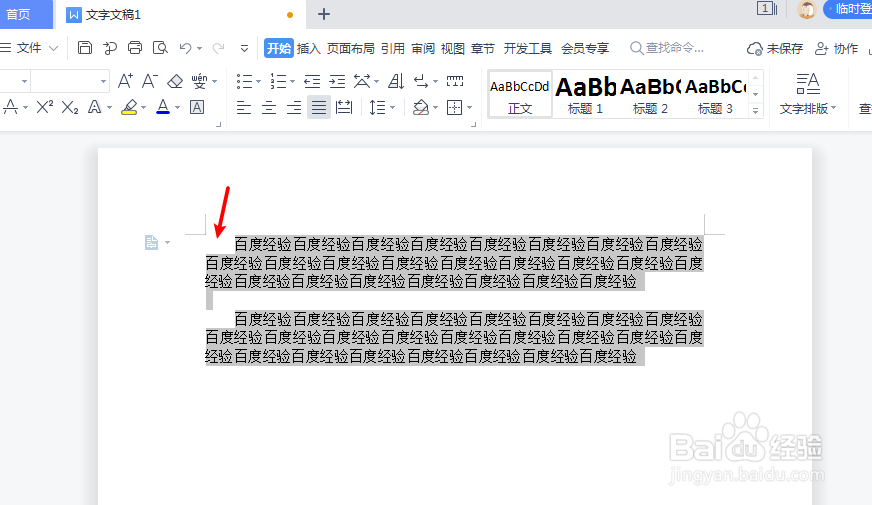Open 引用 tab
The height and width of the screenshot is (505, 872).
click(393, 48)
